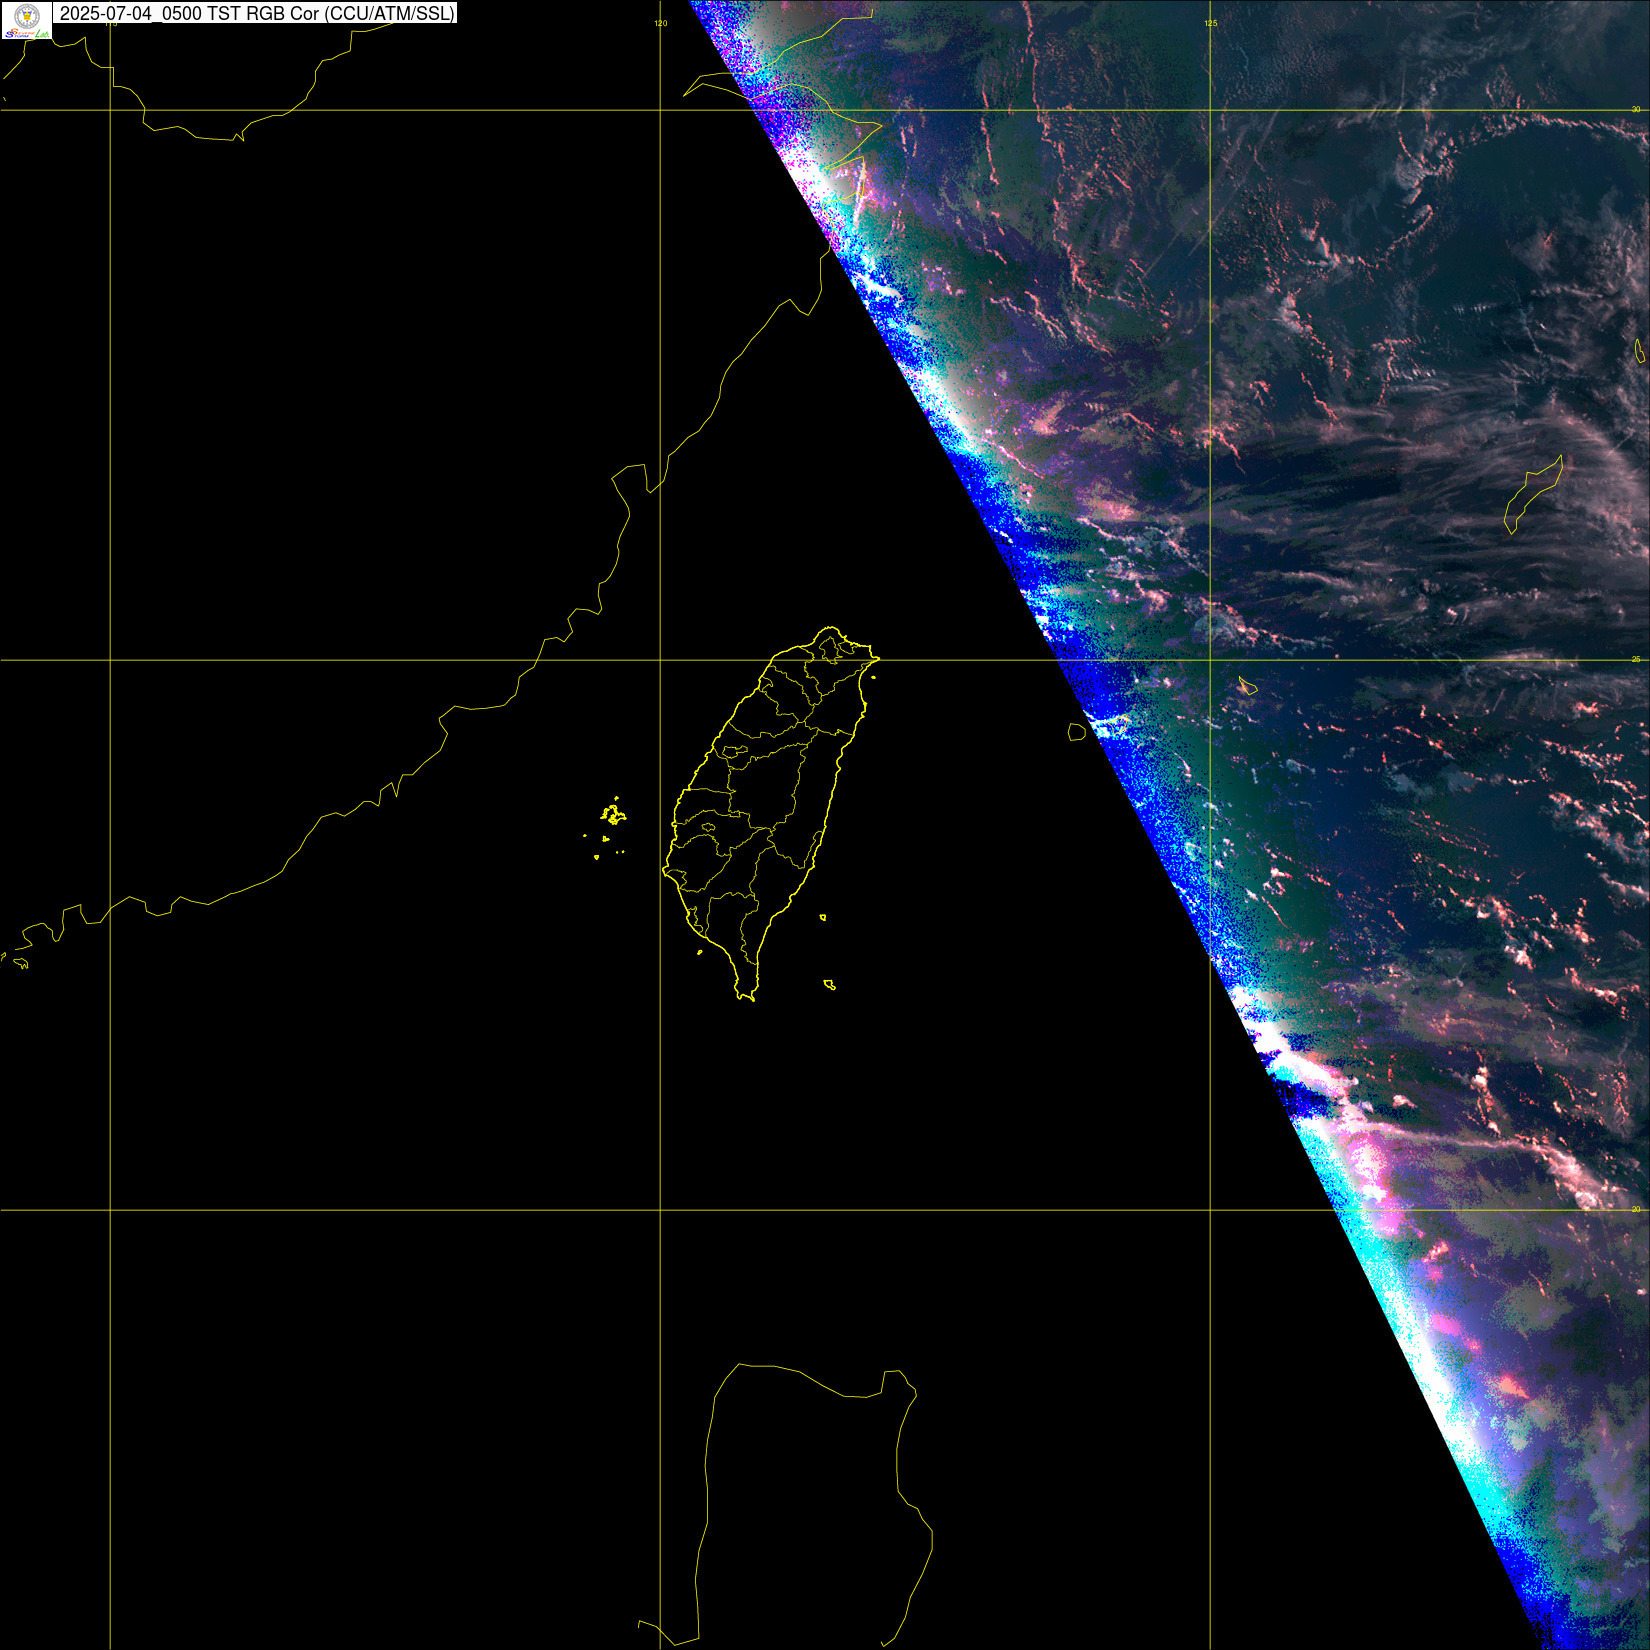Select the '2025-07-04_0500 TST RGB Cor (CCU/ATM/SSL)' title
Viewport: 1650px width, 1650px height.
[257, 13]
